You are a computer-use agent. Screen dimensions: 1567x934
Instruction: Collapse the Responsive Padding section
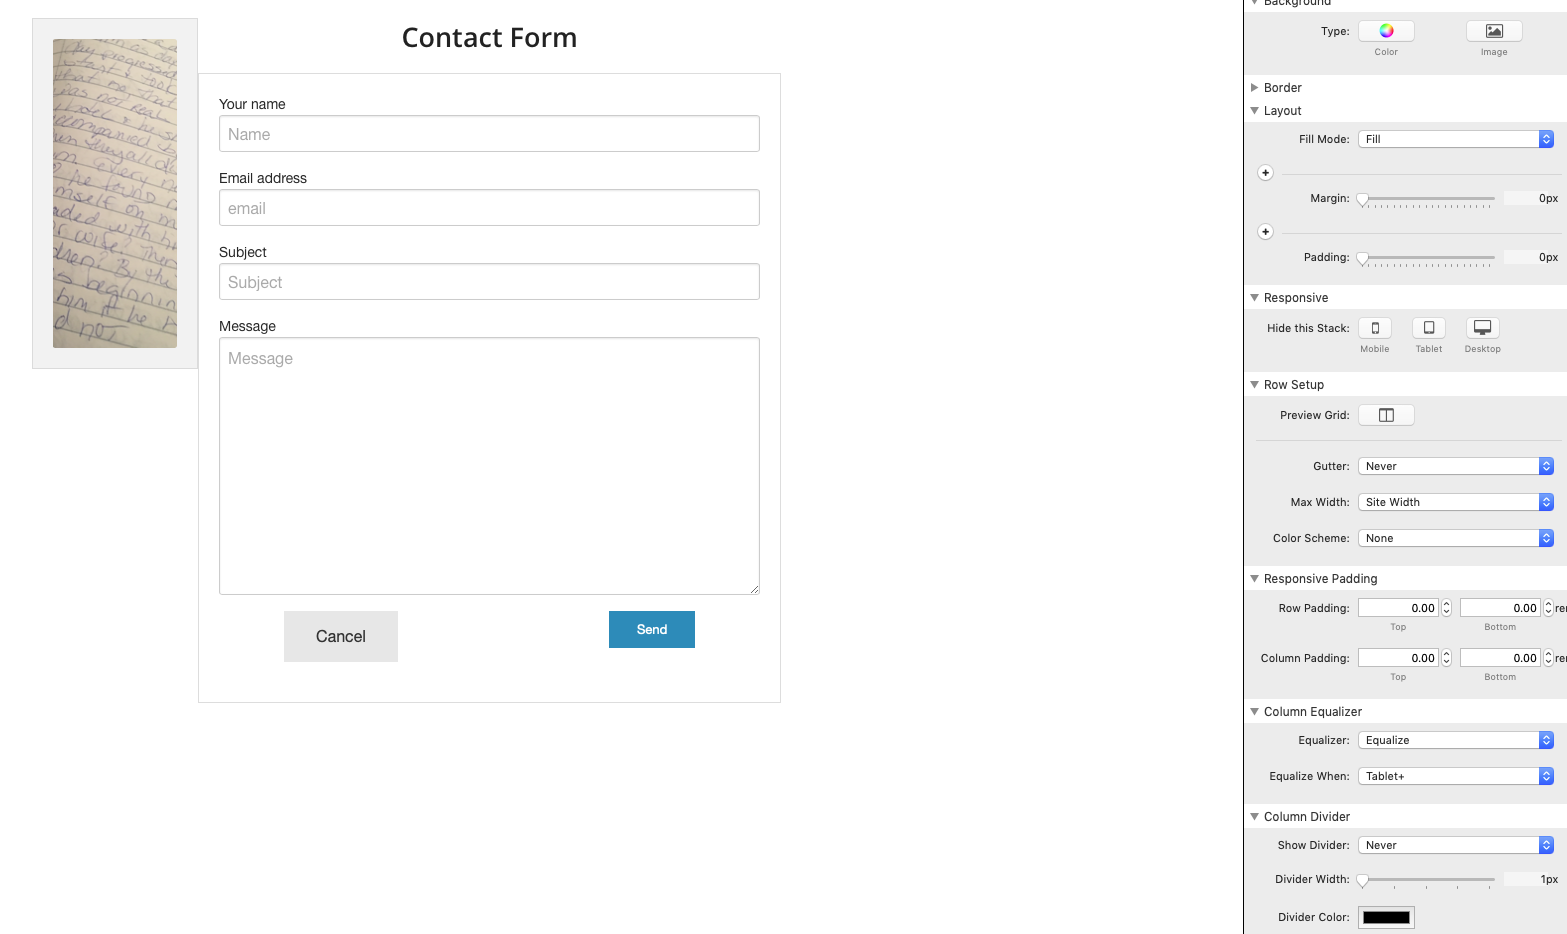(x=1255, y=579)
